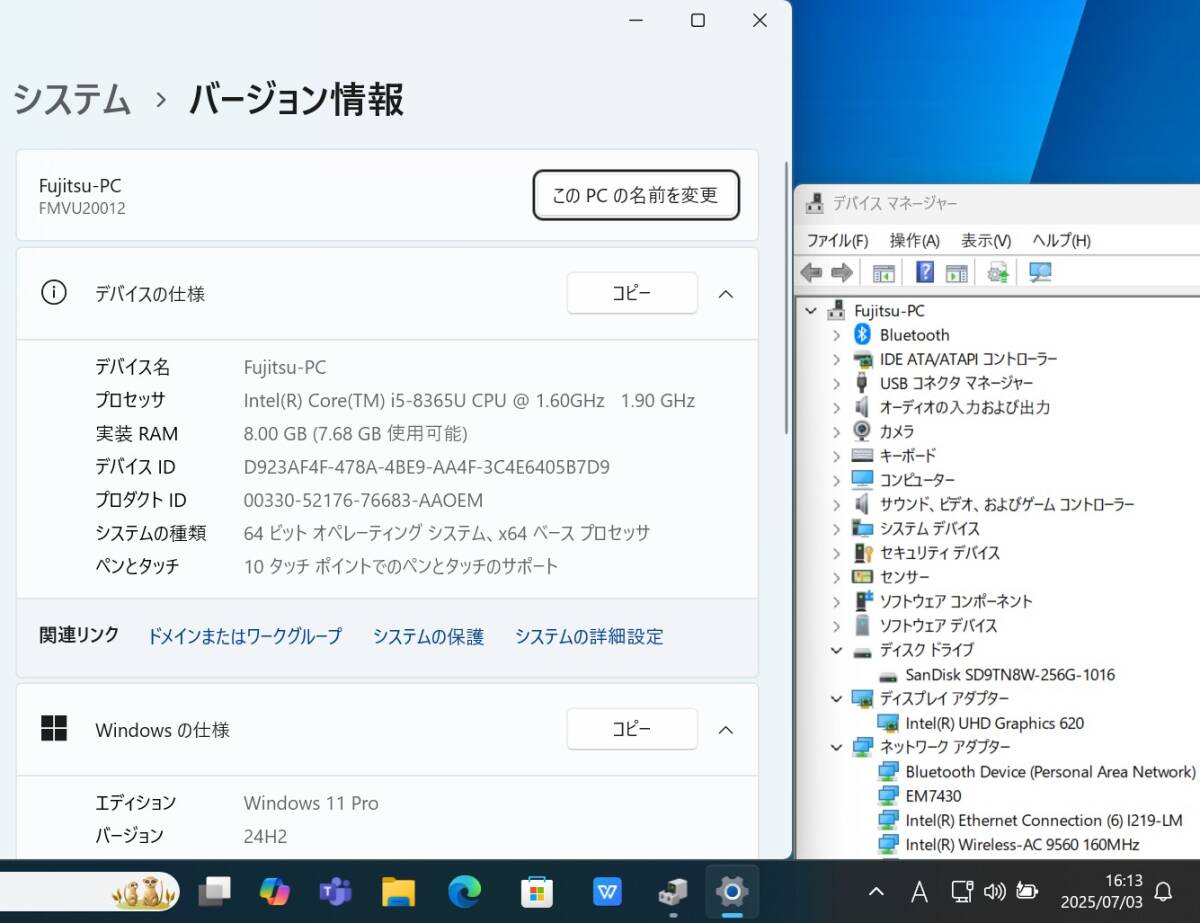Open Microsoft Teams from the taskbar

point(335,890)
